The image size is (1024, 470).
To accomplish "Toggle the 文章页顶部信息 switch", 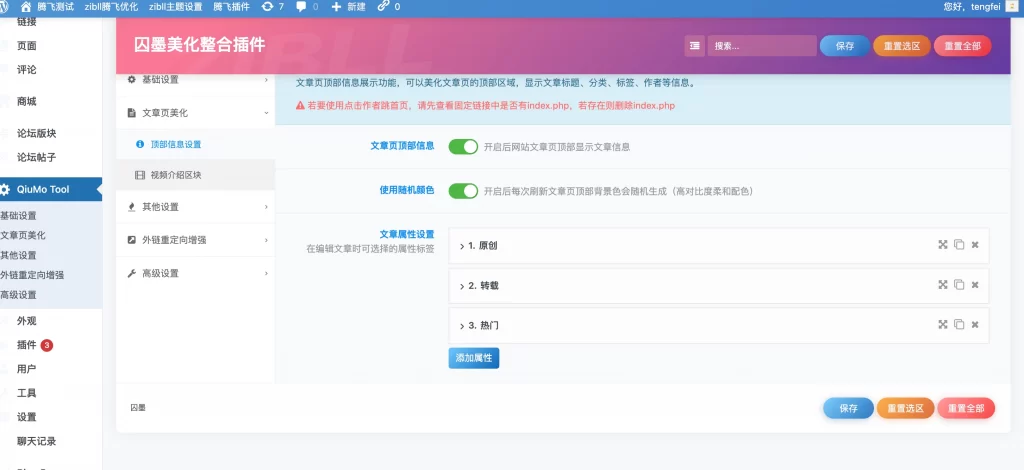I will pos(464,147).
